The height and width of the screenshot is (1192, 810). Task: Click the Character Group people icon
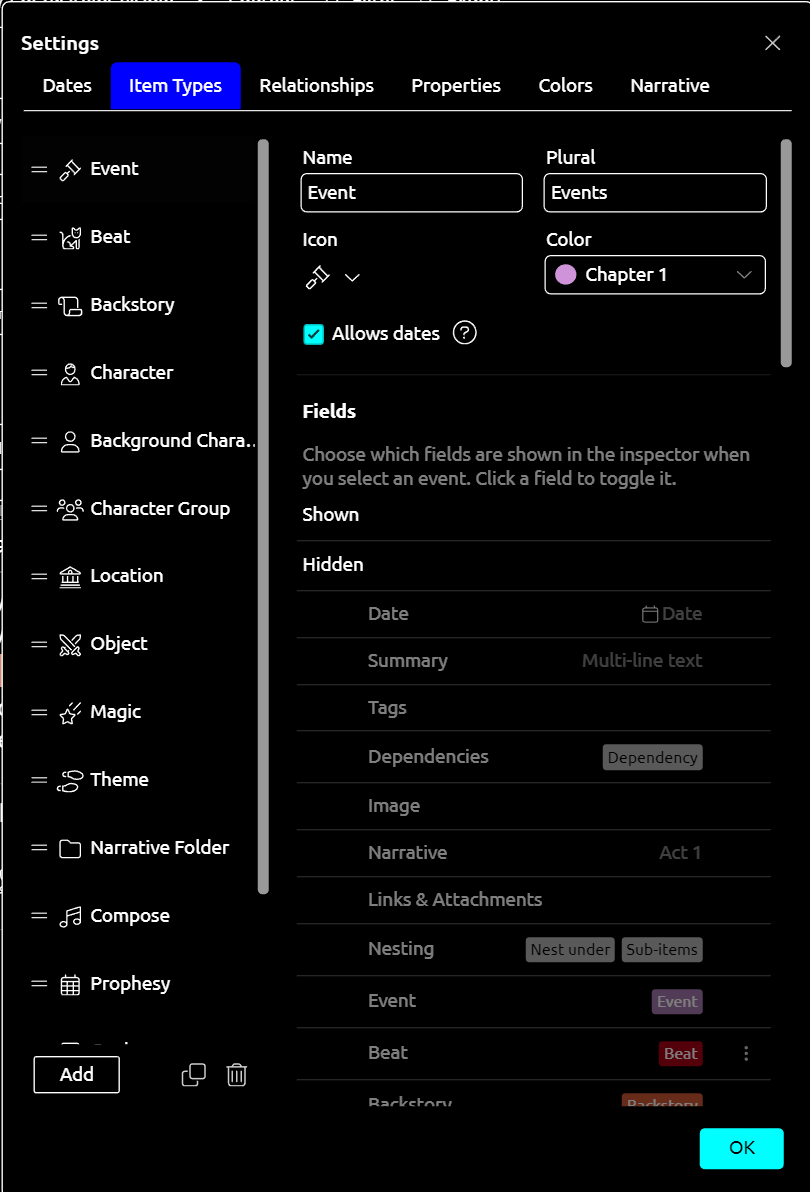click(70, 508)
